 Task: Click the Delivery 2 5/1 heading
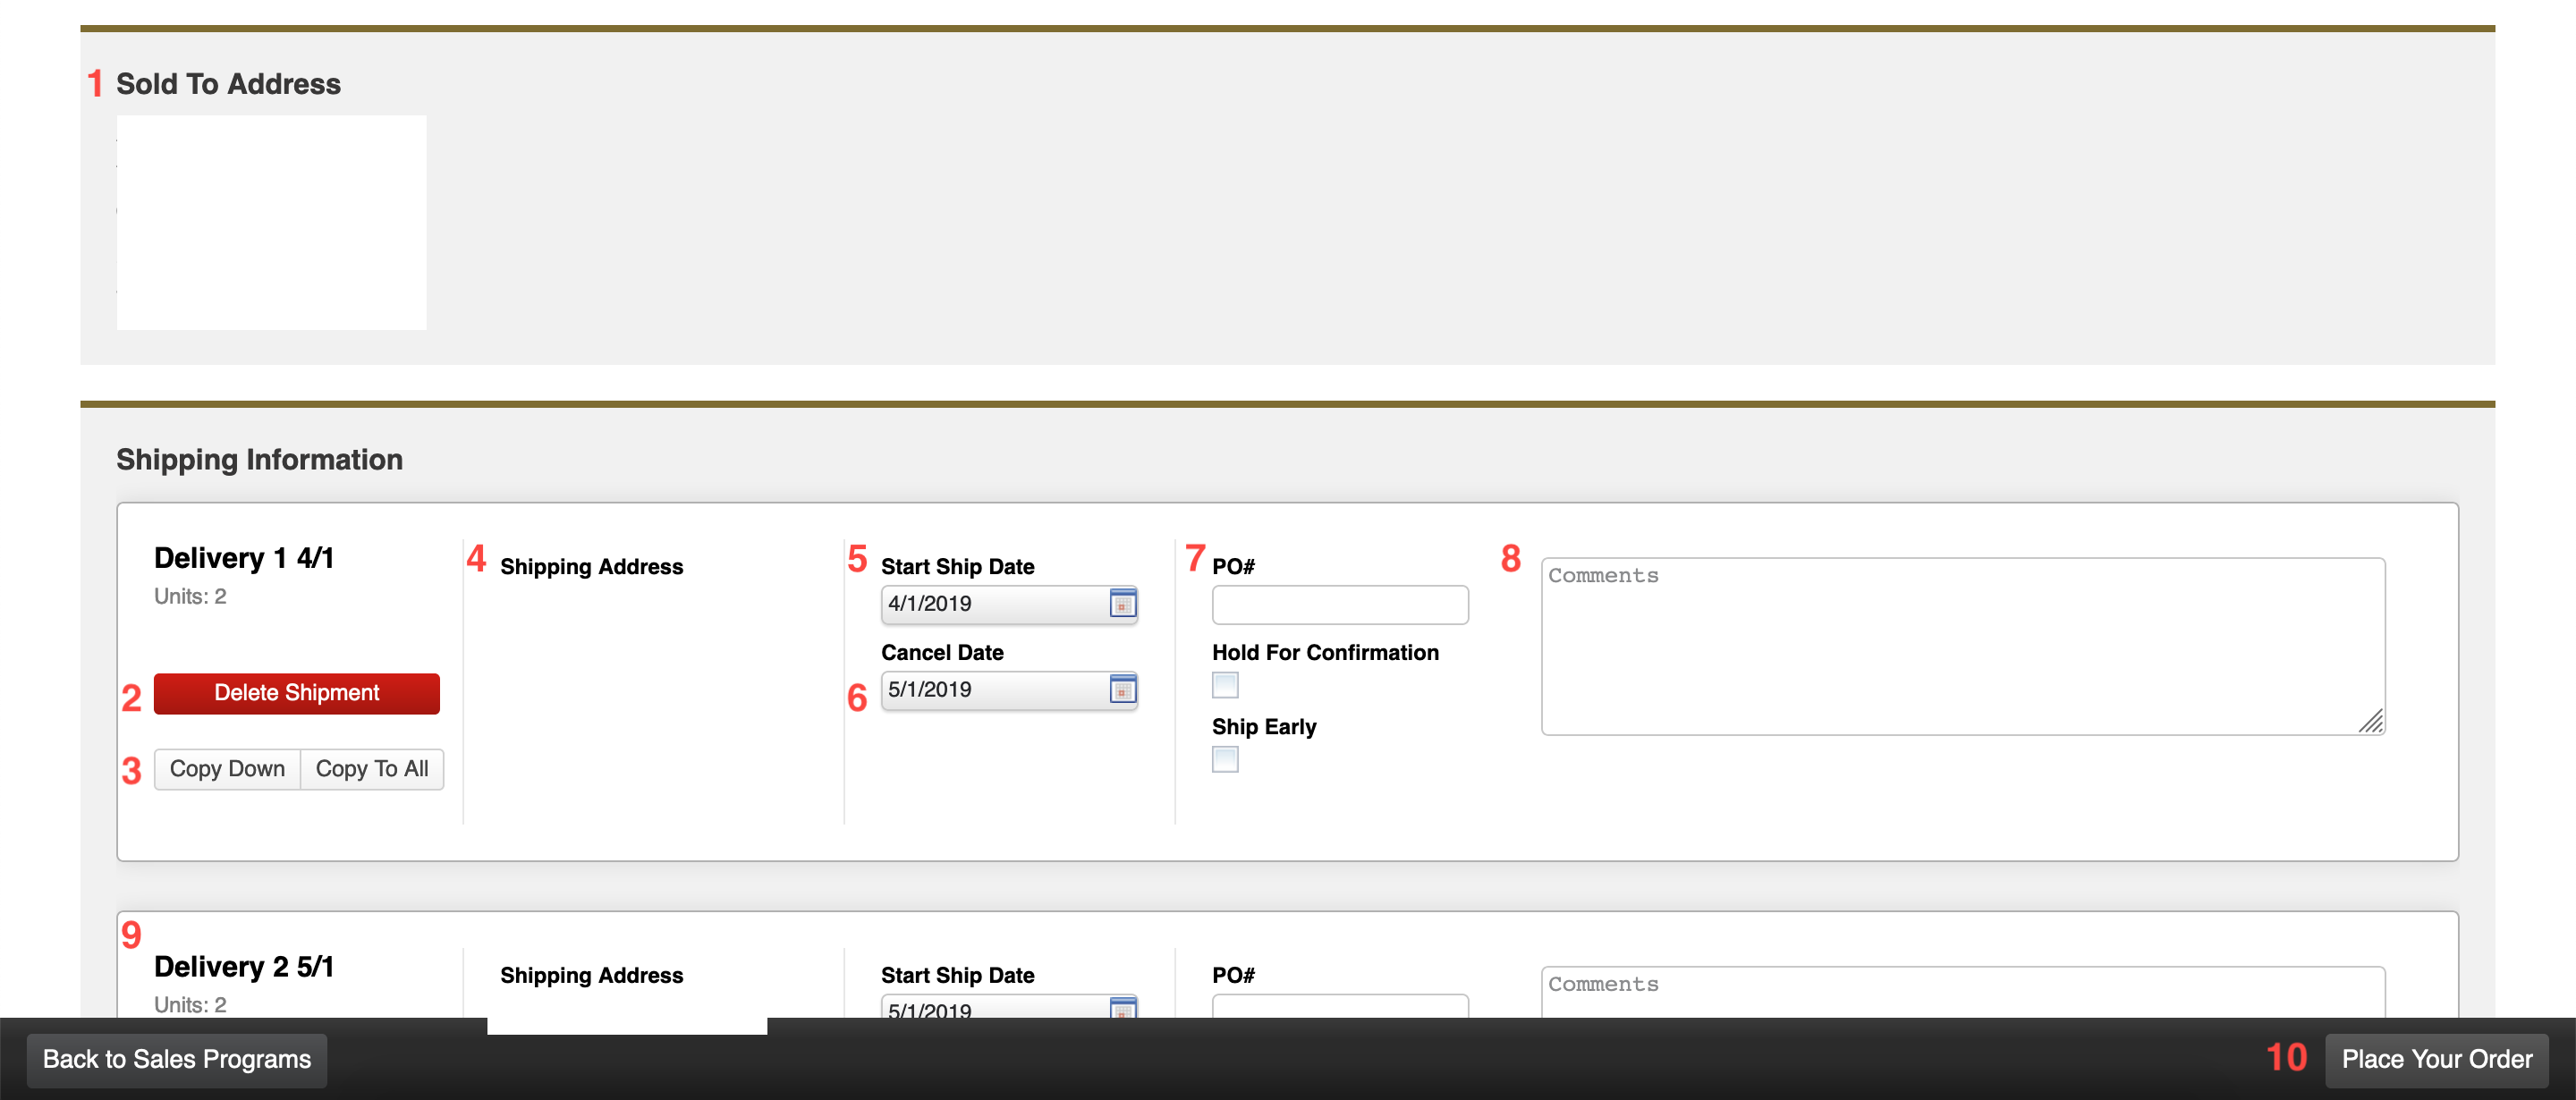pyautogui.click(x=244, y=965)
